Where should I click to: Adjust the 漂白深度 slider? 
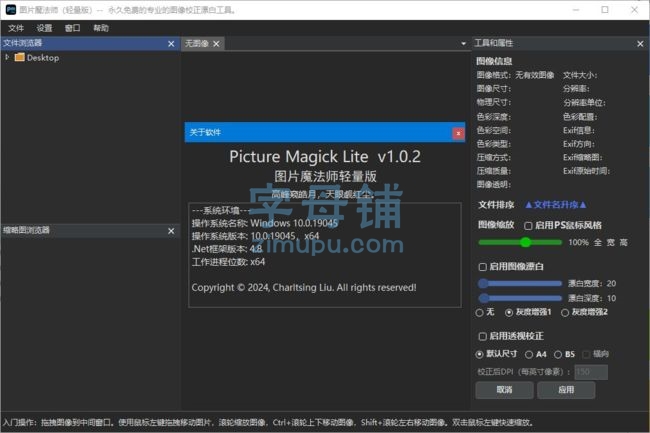[520, 298]
